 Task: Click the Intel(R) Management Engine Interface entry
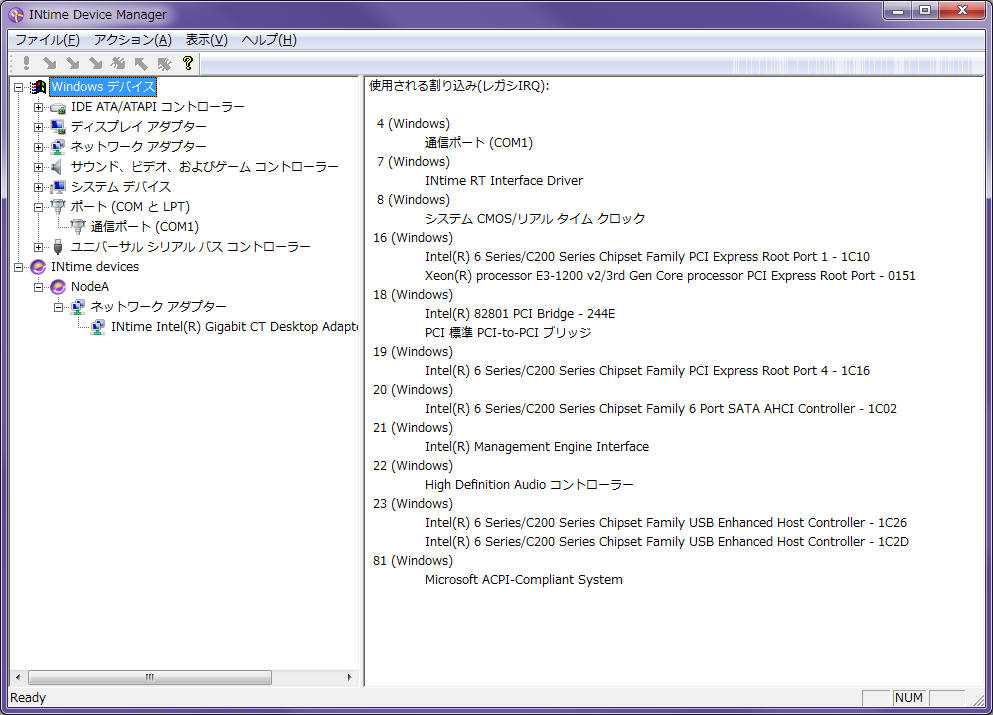coord(536,446)
